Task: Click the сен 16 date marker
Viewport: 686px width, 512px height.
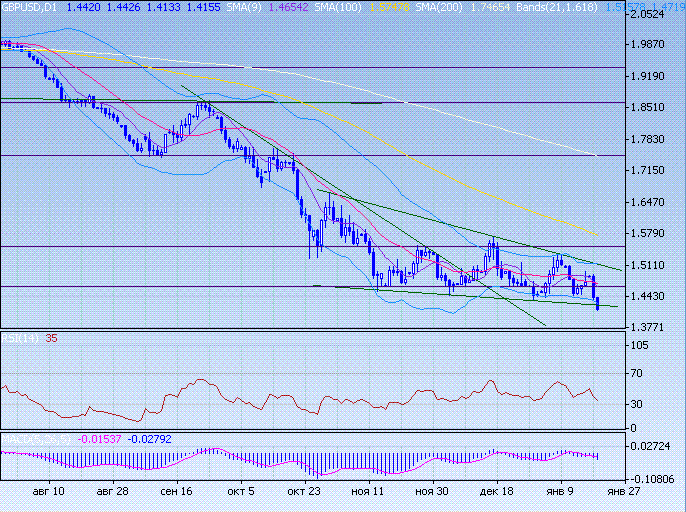Action: (176, 492)
